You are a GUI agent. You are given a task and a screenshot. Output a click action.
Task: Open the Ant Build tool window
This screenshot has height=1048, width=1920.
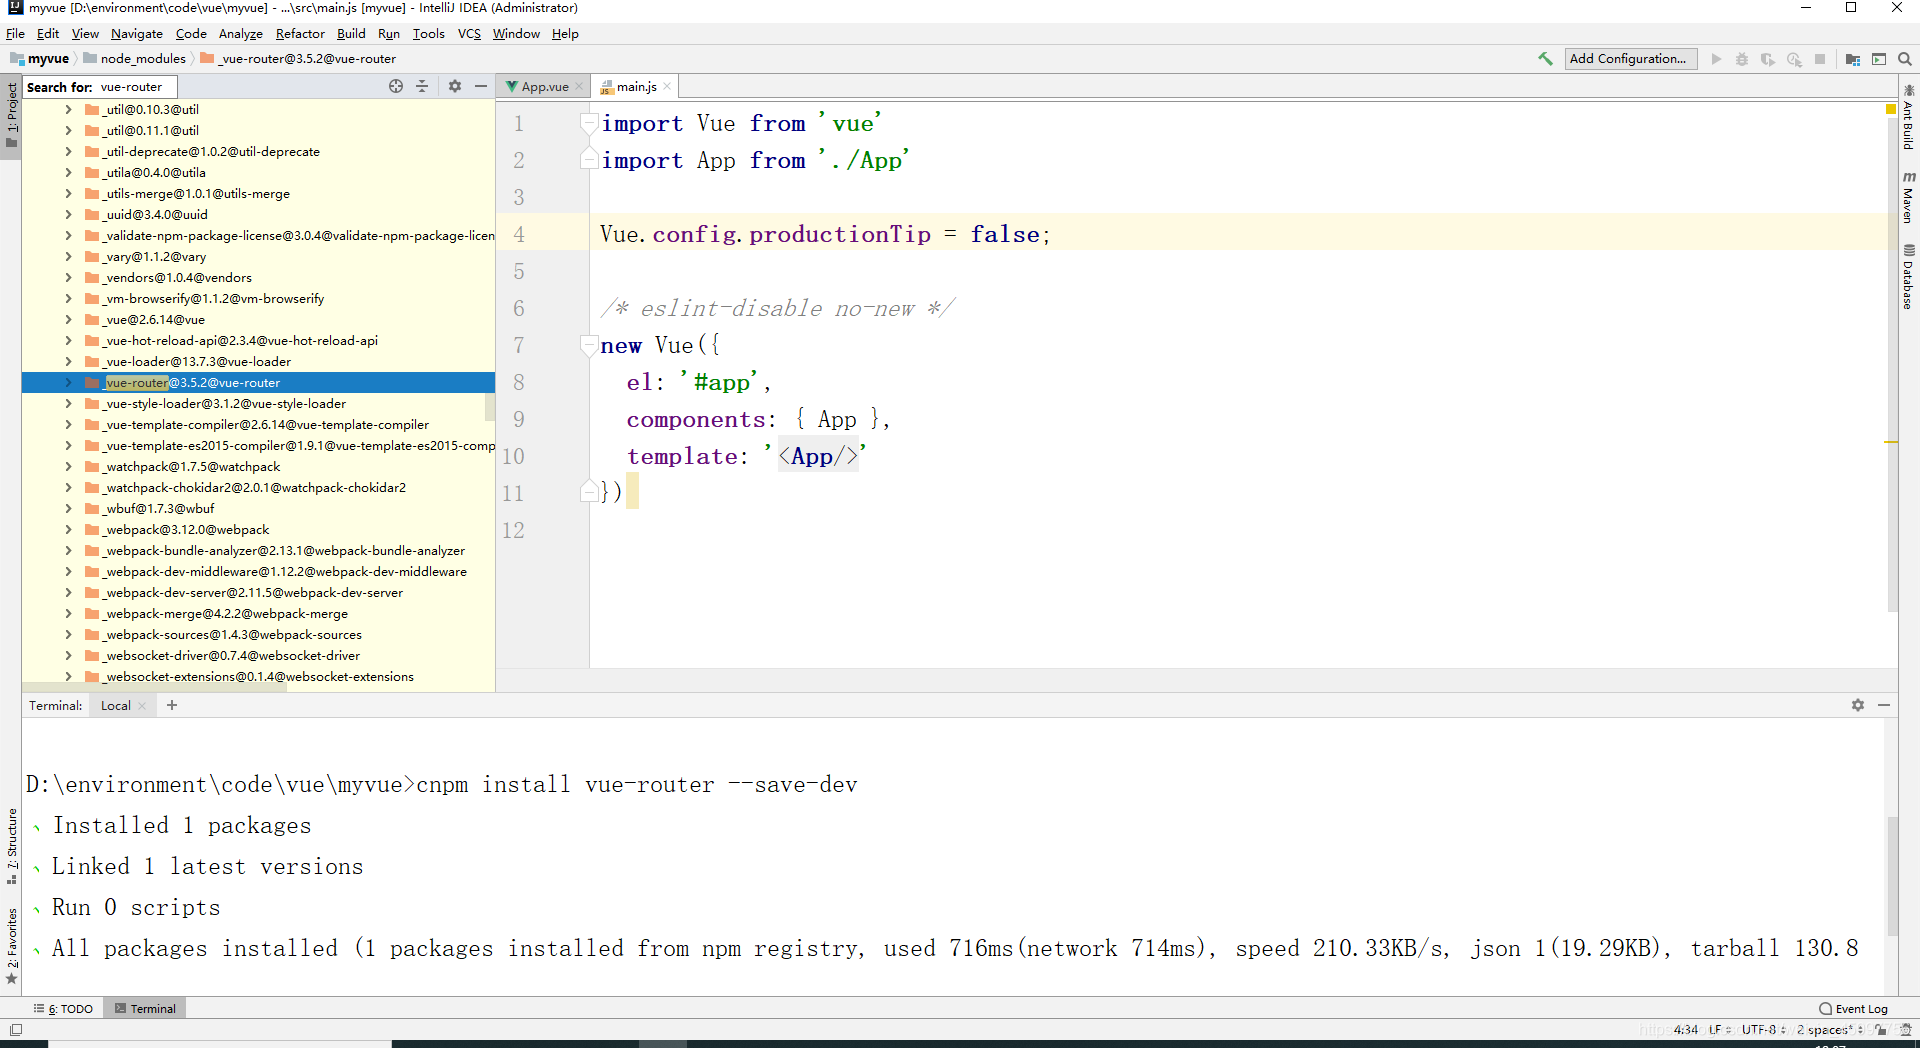pos(1909,117)
